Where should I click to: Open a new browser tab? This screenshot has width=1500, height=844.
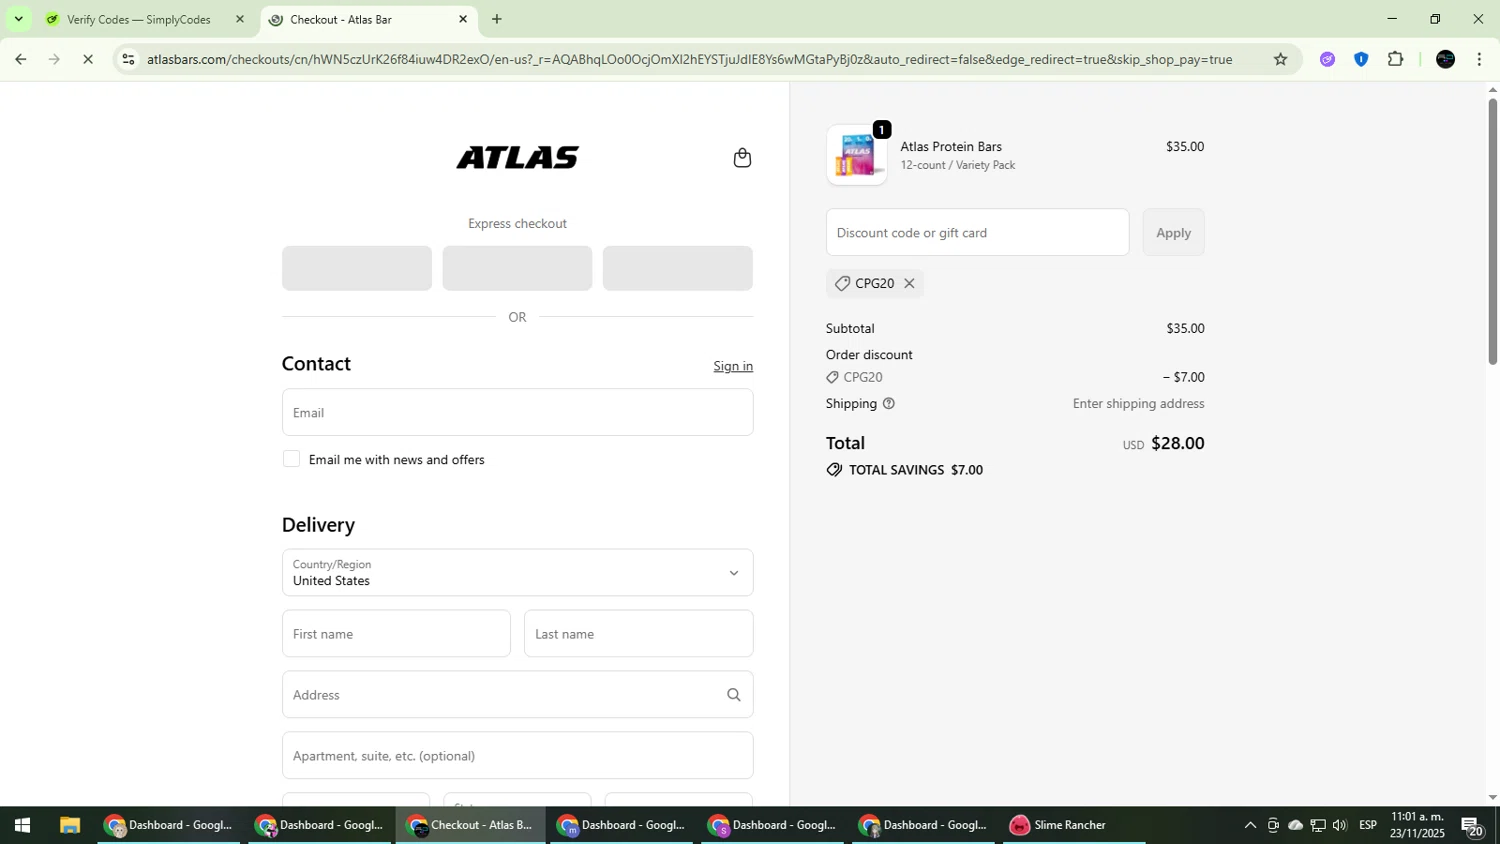point(497,19)
